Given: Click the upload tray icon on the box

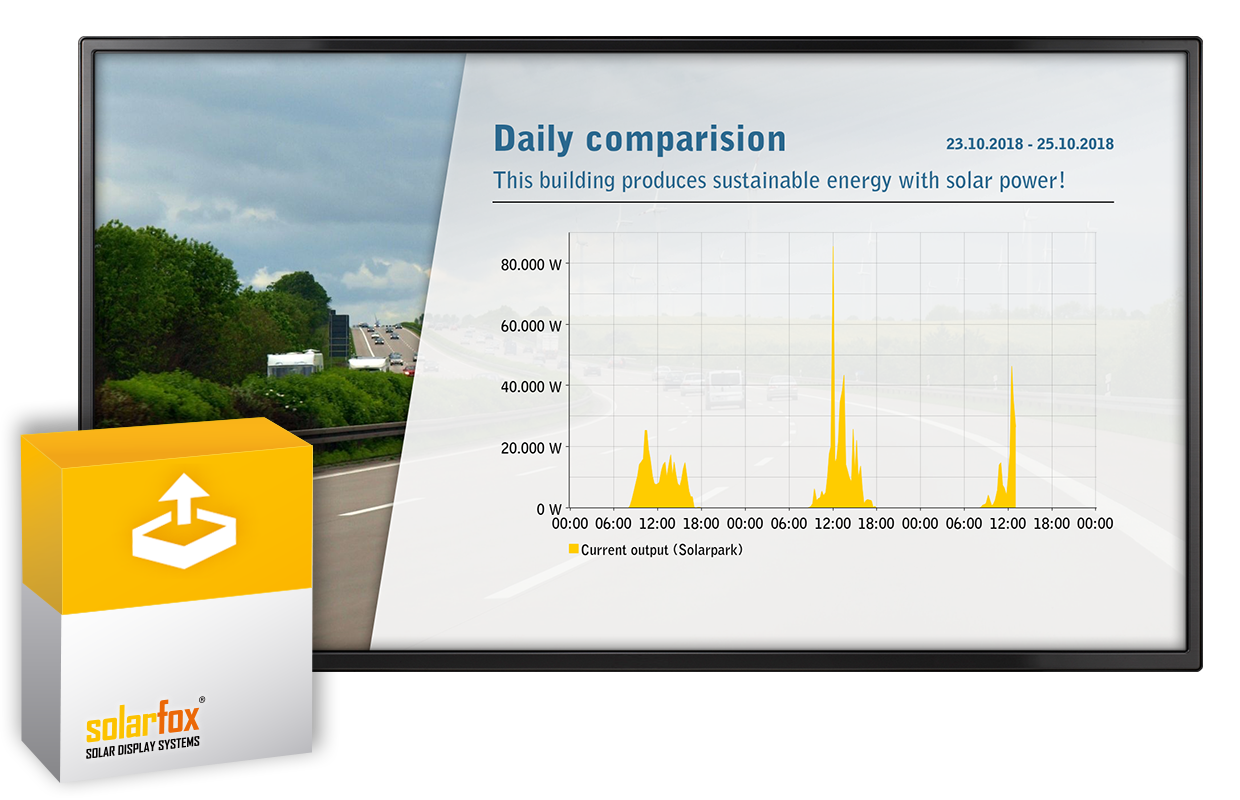Looking at the screenshot, I should click(x=185, y=521).
